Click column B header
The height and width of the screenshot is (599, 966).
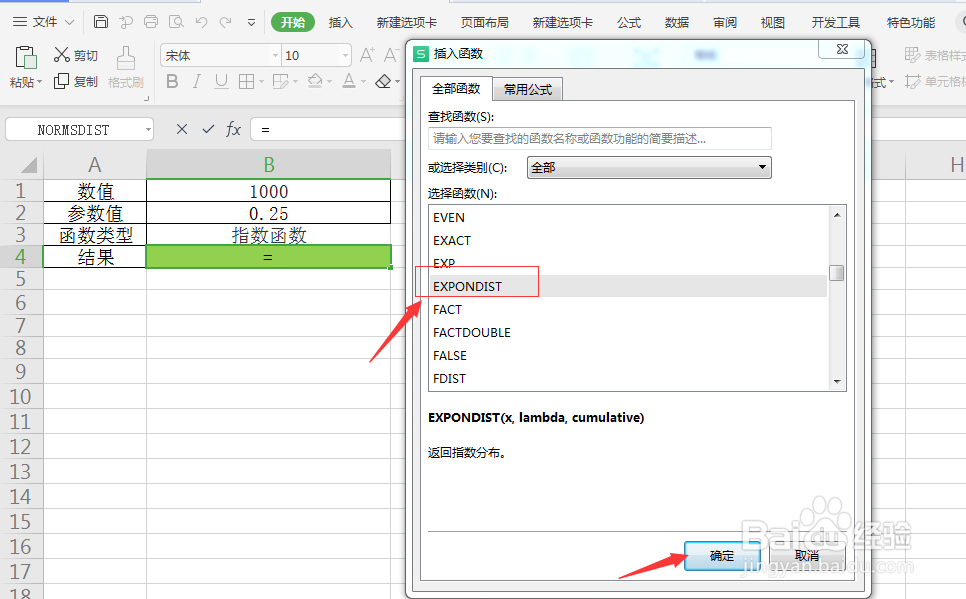coord(269,165)
